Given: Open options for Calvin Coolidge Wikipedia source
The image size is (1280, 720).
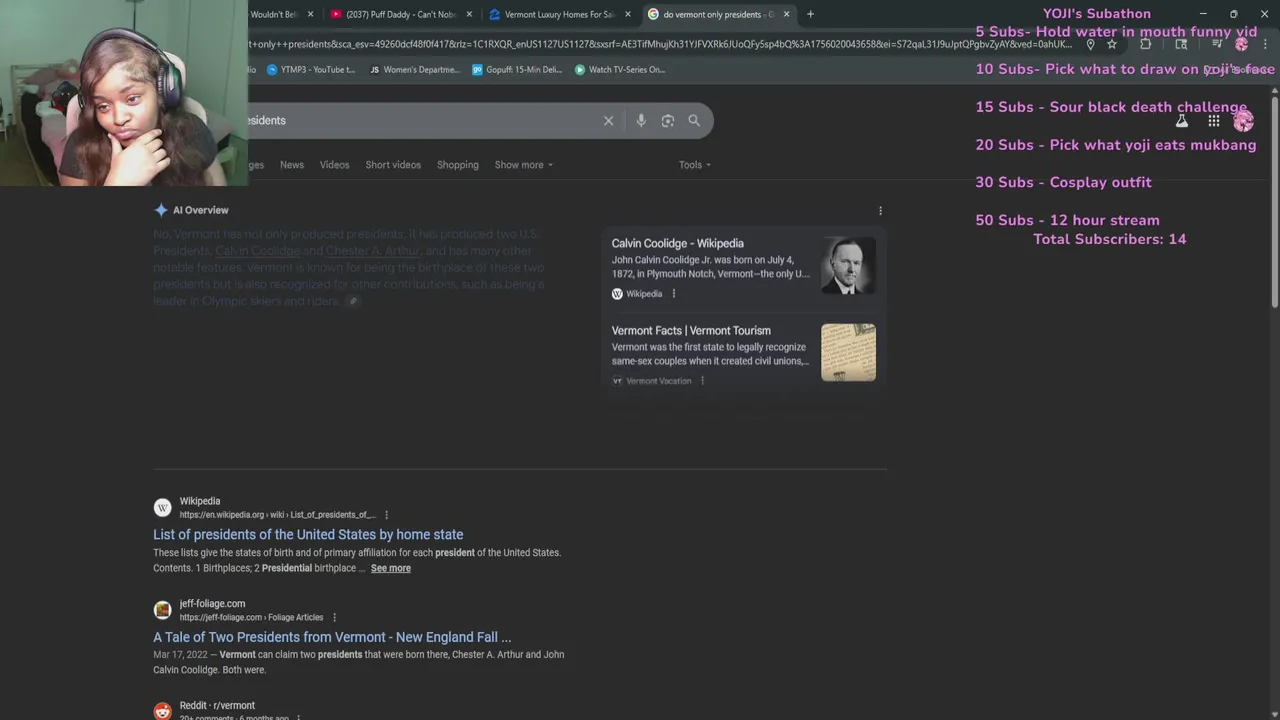Looking at the screenshot, I should (674, 294).
